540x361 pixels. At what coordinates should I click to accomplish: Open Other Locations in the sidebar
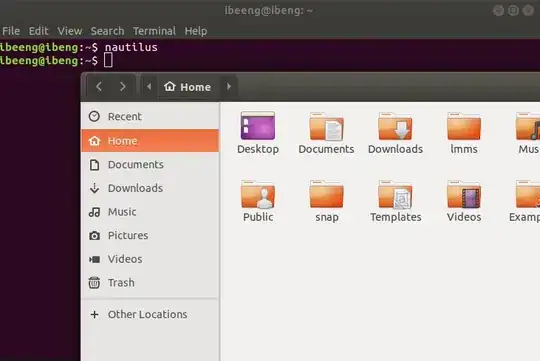coord(150,314)
